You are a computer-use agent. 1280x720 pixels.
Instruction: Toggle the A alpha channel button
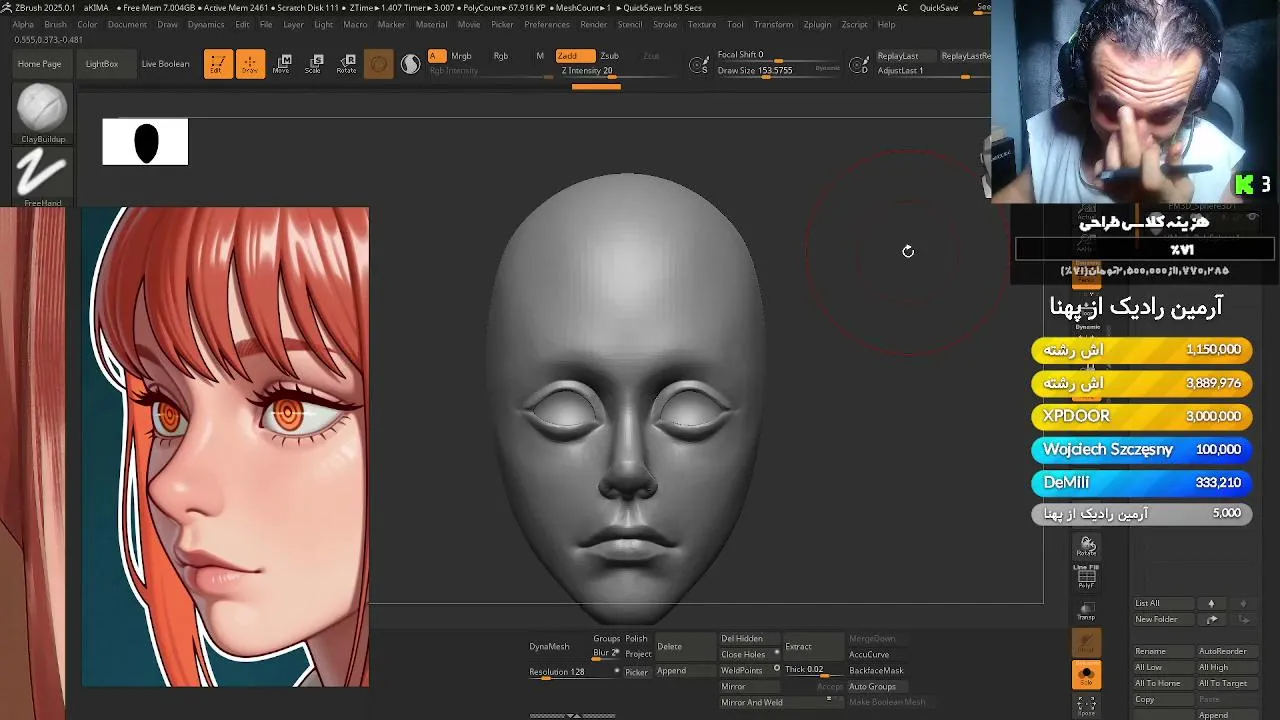pyautogui.click(x=437, y=56)
